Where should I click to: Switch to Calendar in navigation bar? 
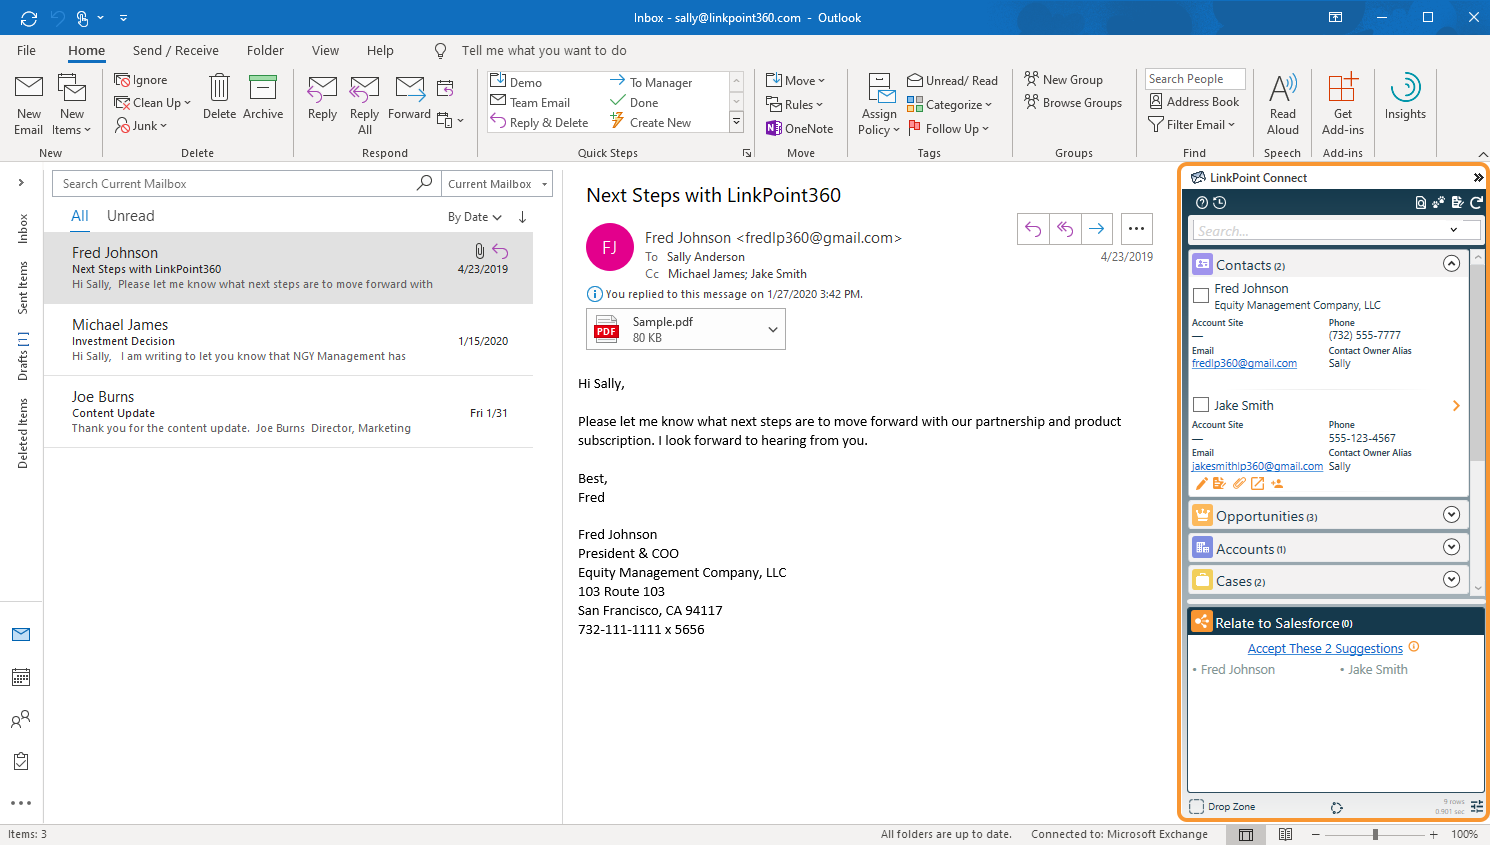[x=21, y=677]
